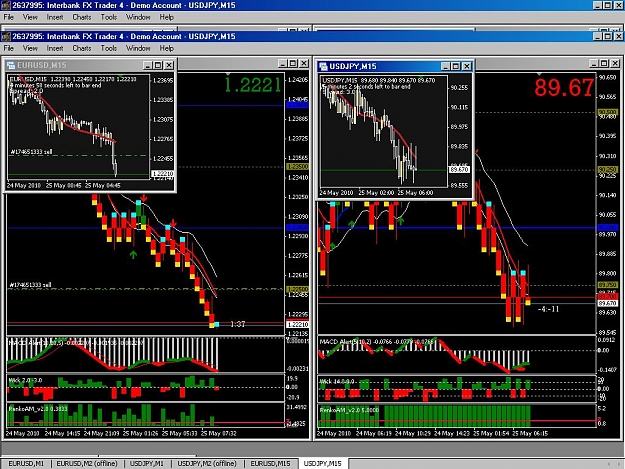The image size is (625, 469).
Task: Switch to the USDJPY,M1 chart tab
Action: 147,463
